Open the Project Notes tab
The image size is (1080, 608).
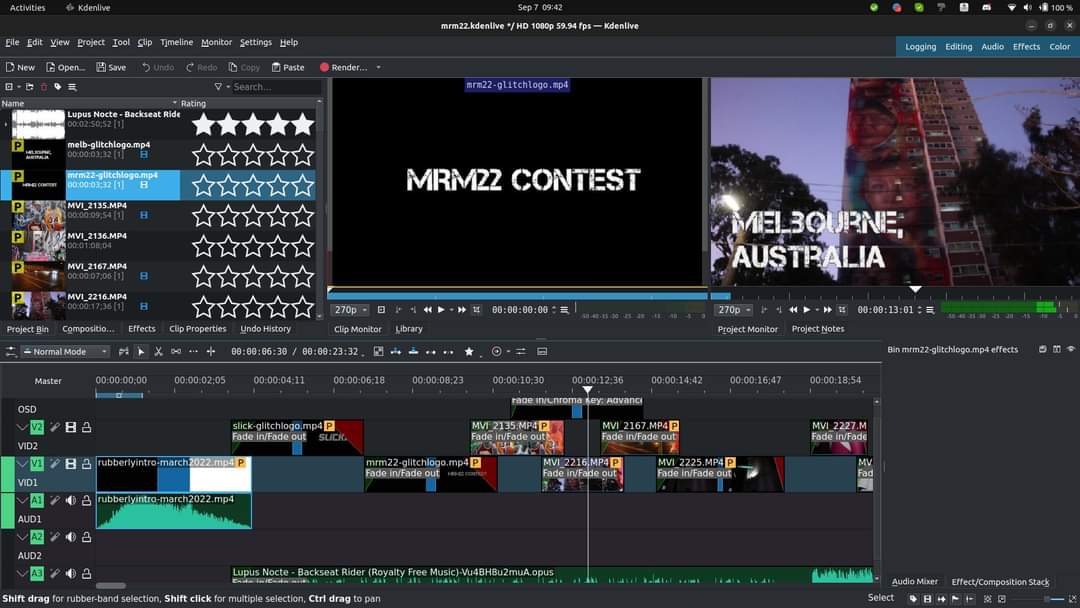pos(818,328)
